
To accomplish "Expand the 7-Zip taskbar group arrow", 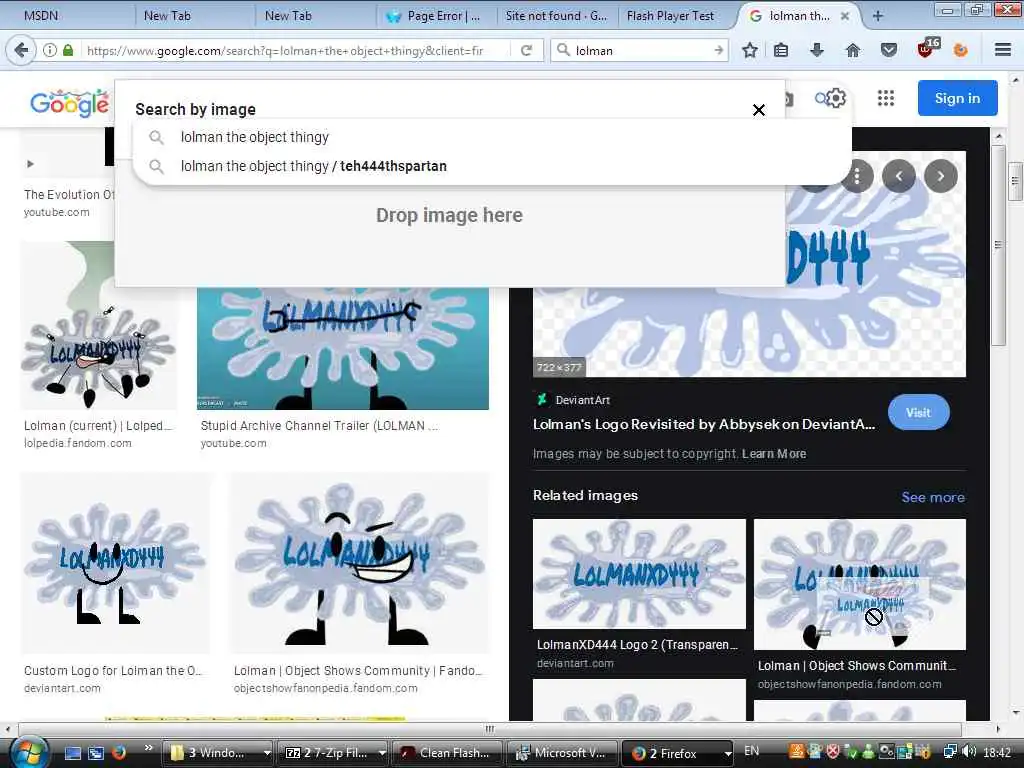I will pos(381,753).
